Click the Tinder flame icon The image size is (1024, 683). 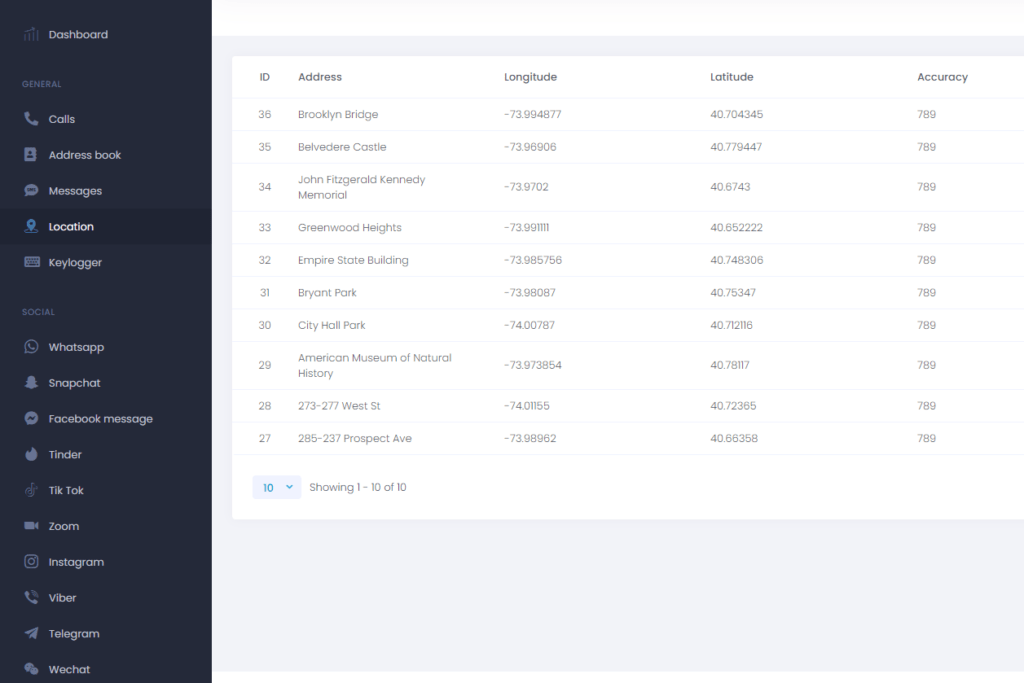(x=31, y=454)
